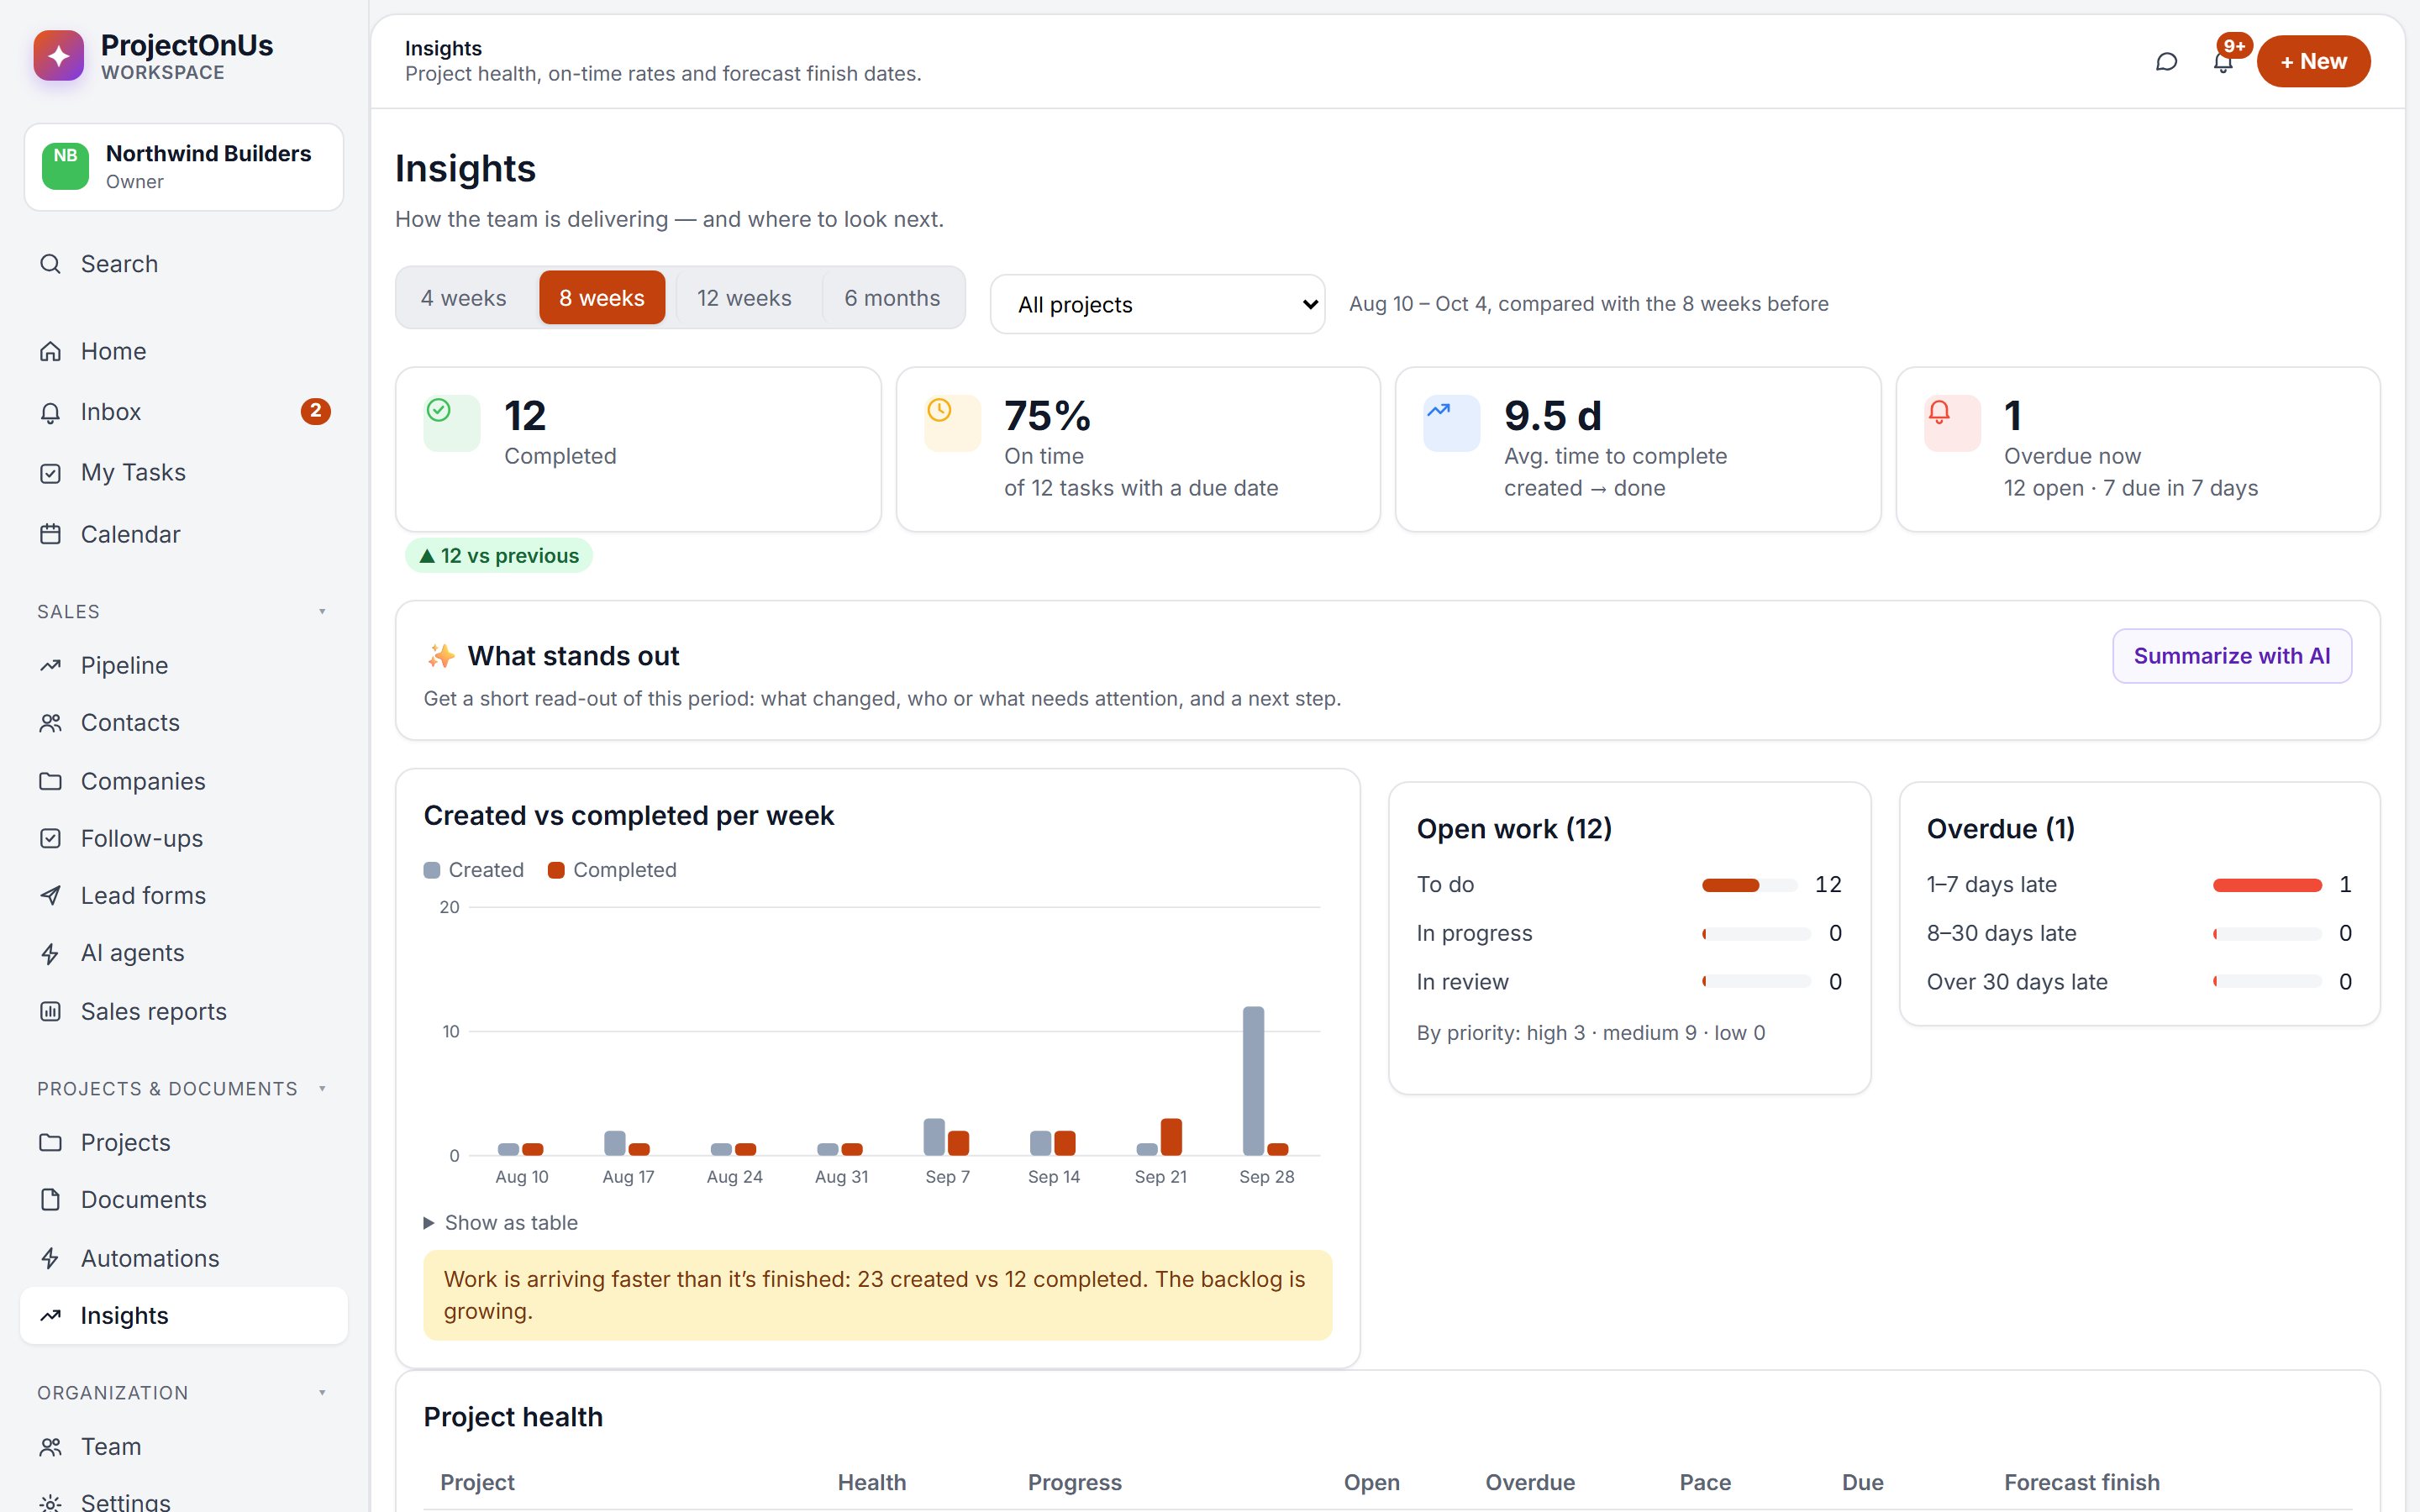Collapse the ORGANIZATION sidebar section
The image size is (2420, 1512).
[183, 1393]
